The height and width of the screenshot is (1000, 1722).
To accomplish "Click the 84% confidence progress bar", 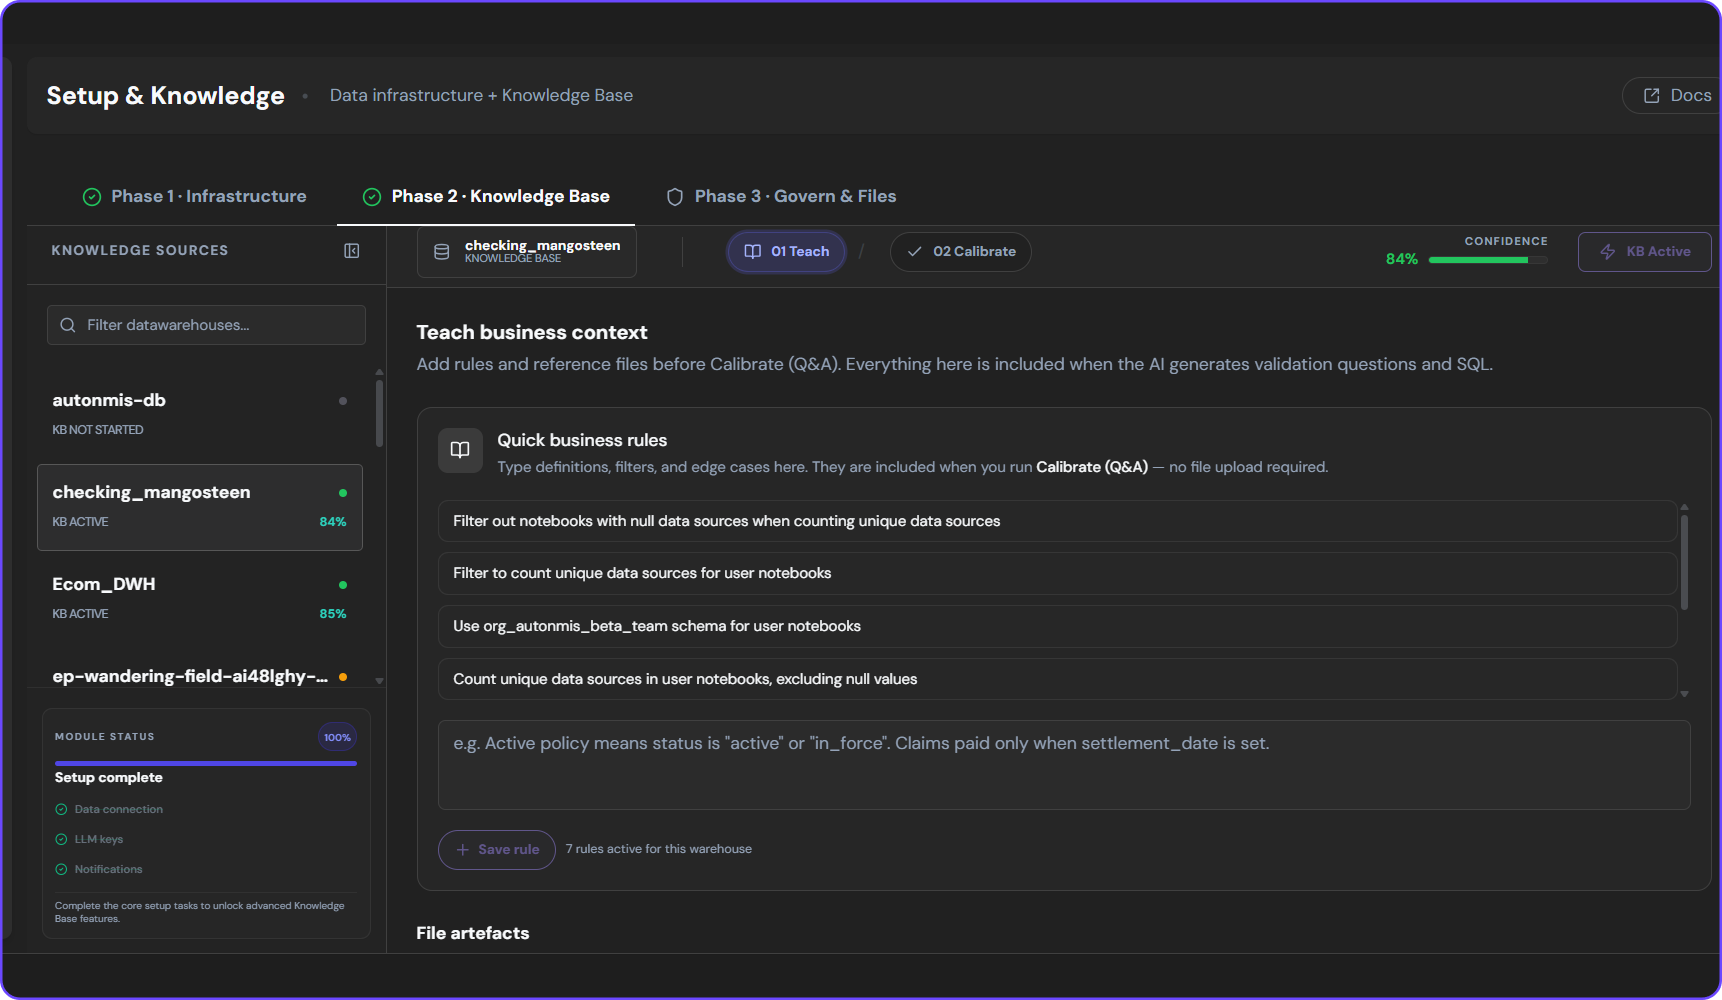I will (1488, 260).
